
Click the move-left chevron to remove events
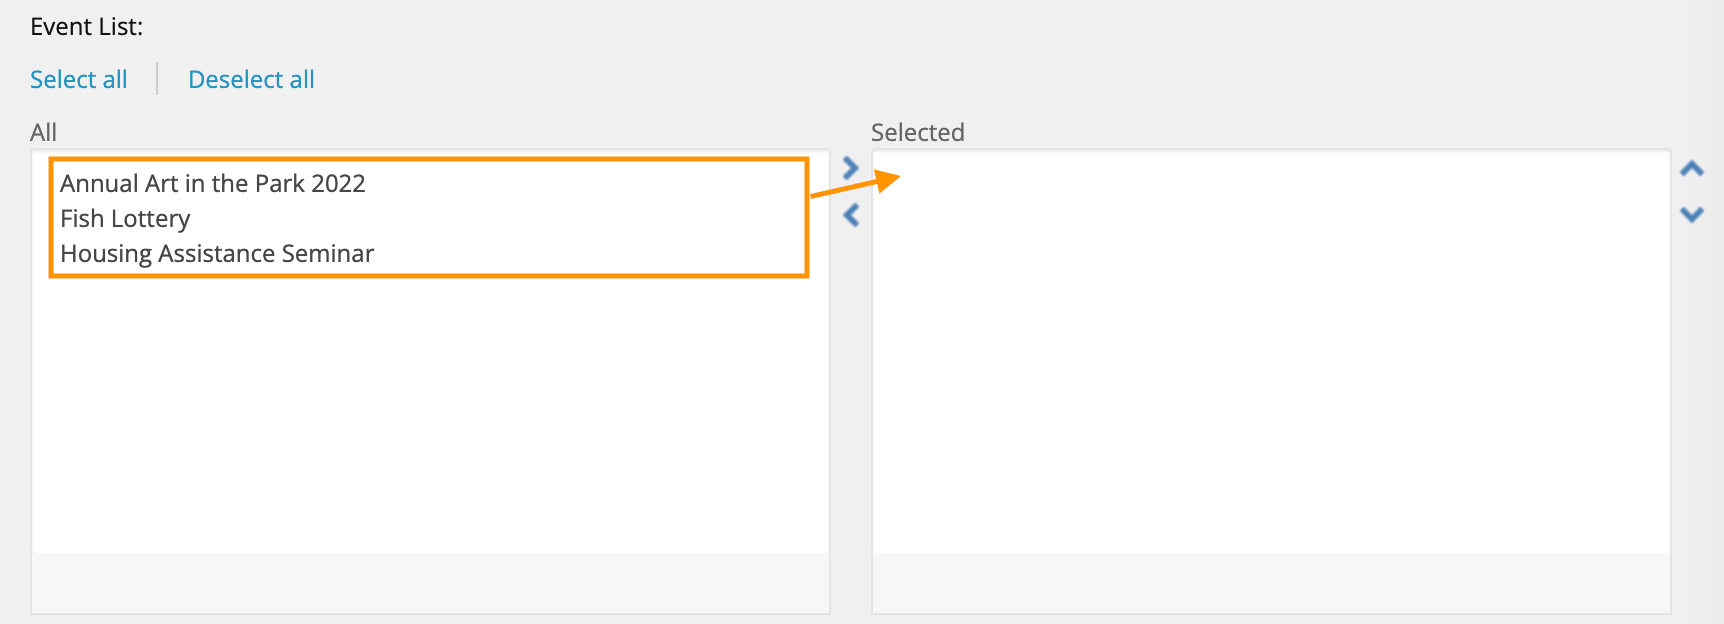click(x=851, y=215)
